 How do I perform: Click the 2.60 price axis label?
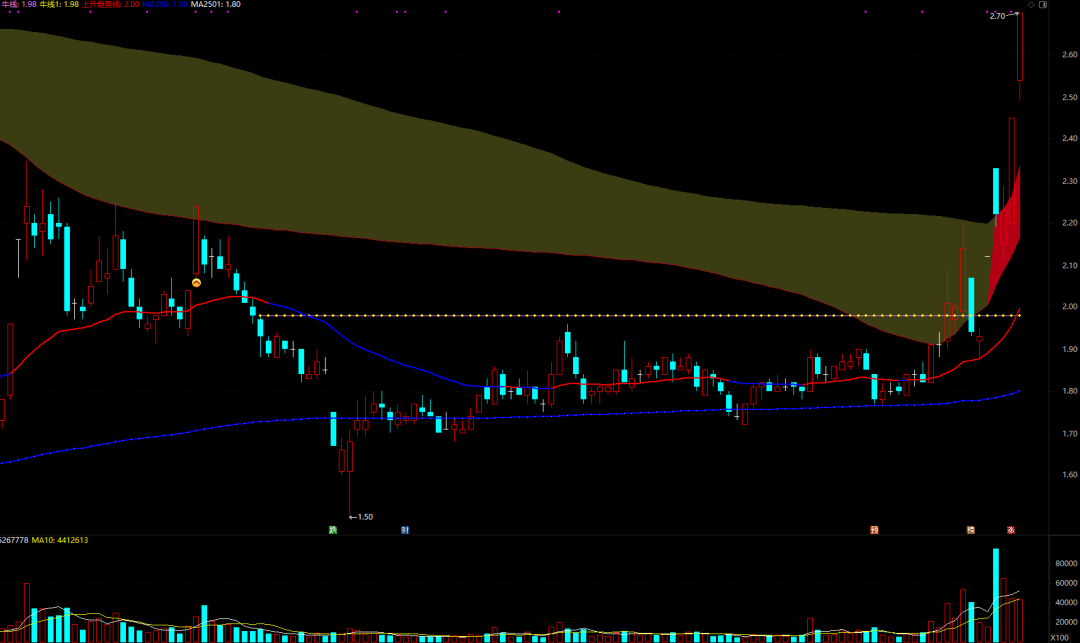(x=1070, y=54)
